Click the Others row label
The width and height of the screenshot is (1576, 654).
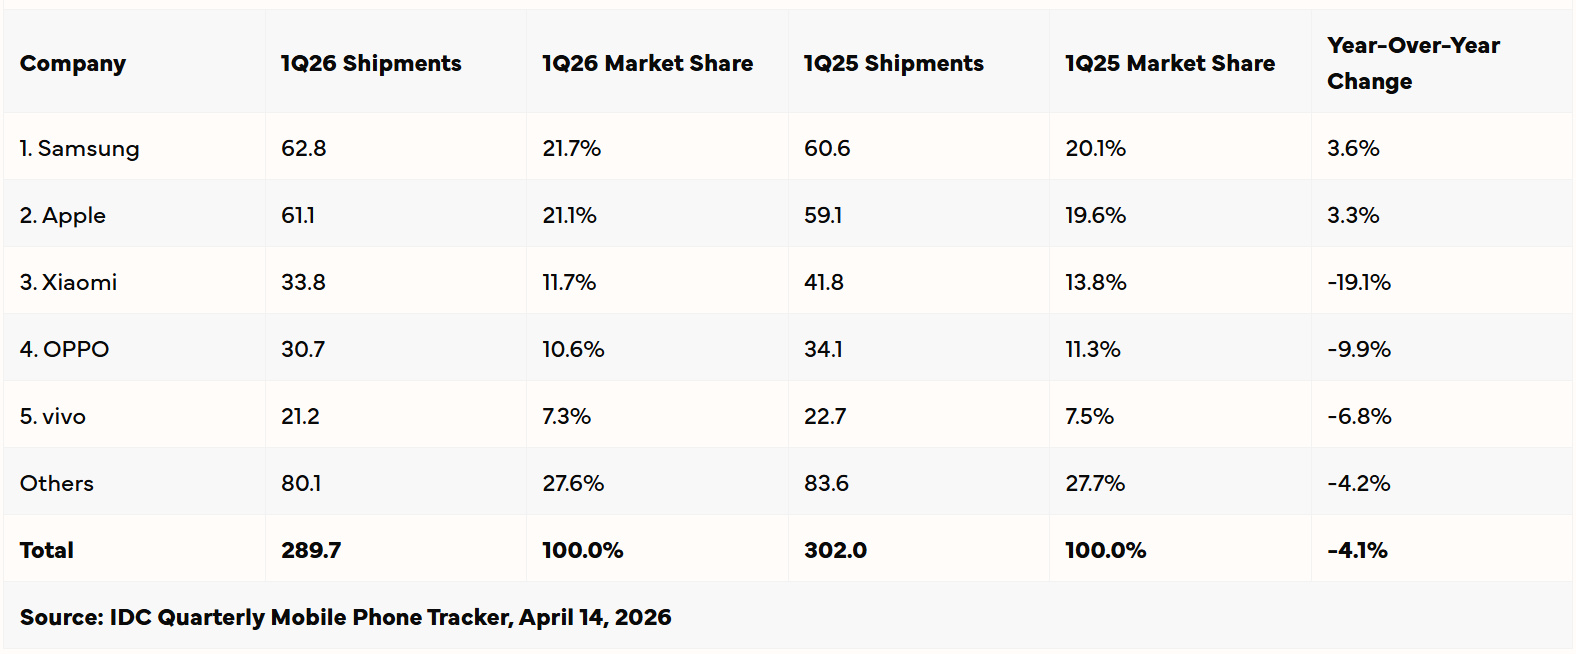[x=57, y=484]
